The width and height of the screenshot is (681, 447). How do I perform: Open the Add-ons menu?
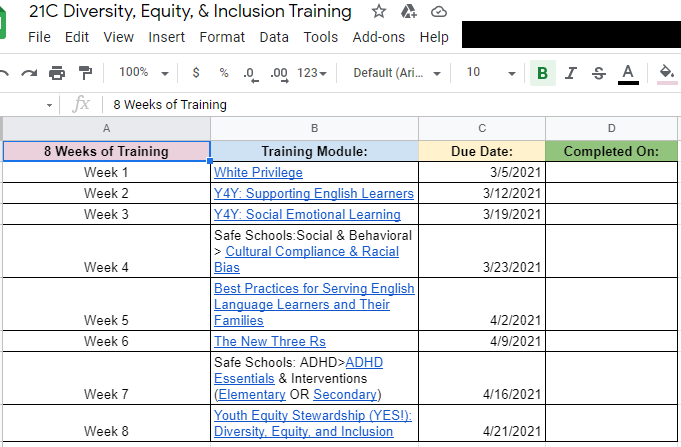point(379,37)
